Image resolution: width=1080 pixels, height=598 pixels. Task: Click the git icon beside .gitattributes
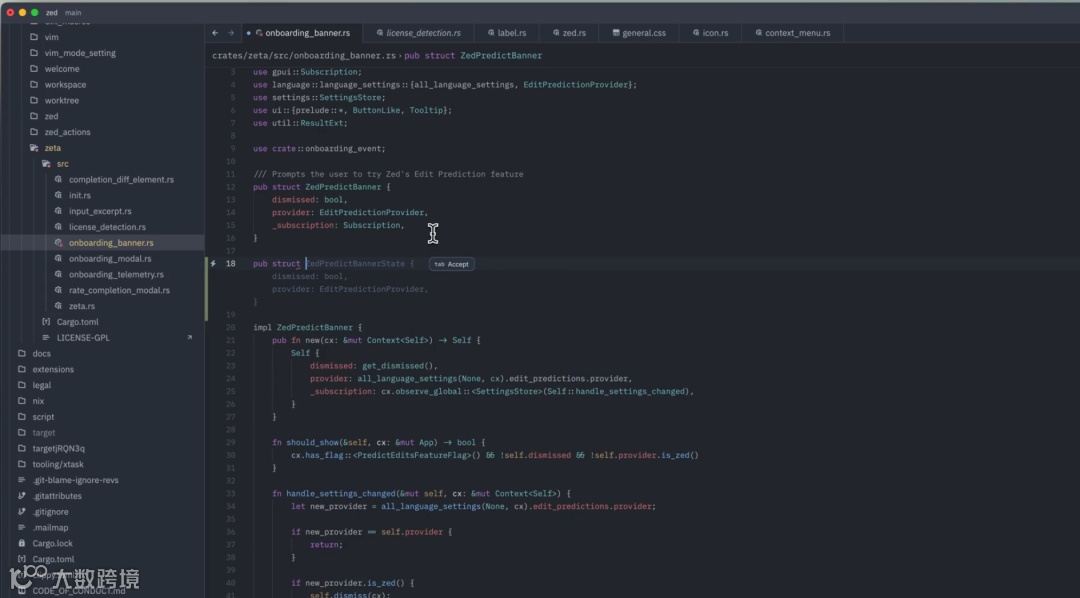click(x=22, y=496)
